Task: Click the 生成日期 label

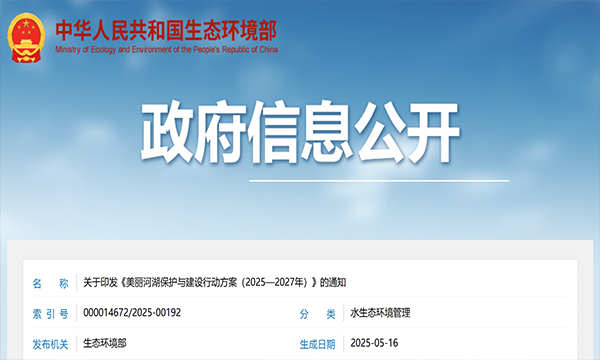Action: click(317, 344)
